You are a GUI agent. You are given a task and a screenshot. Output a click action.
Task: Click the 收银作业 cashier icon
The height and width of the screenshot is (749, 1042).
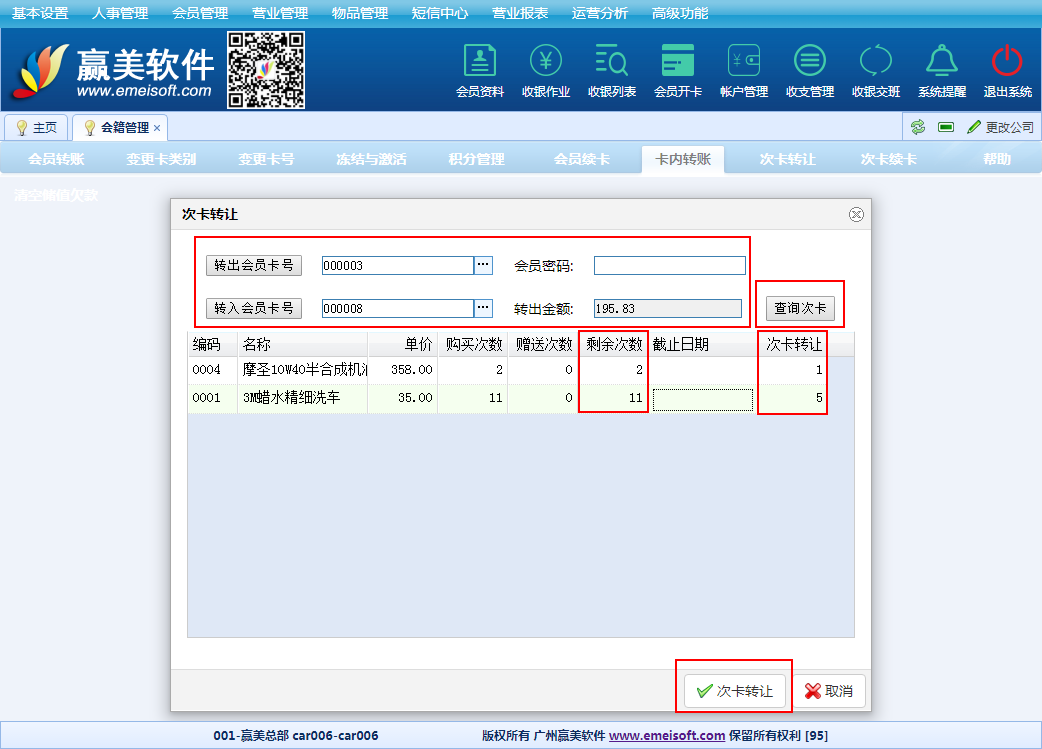[546, 62]
